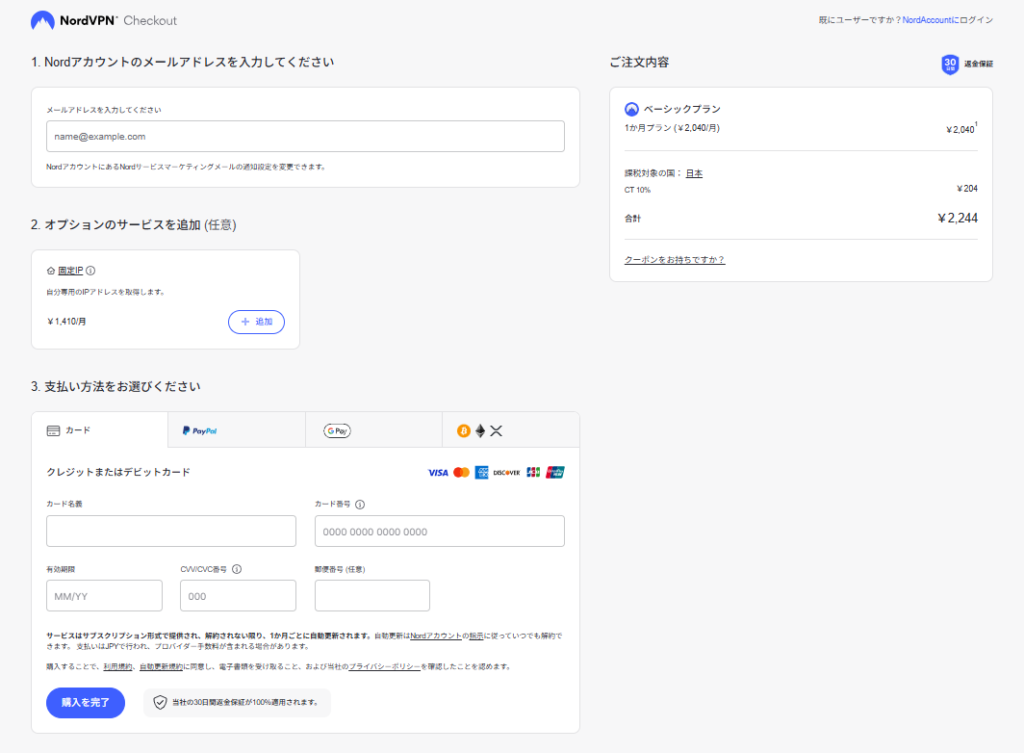
Task: Click the Visa card brand icon
Action: pos(436,471)
